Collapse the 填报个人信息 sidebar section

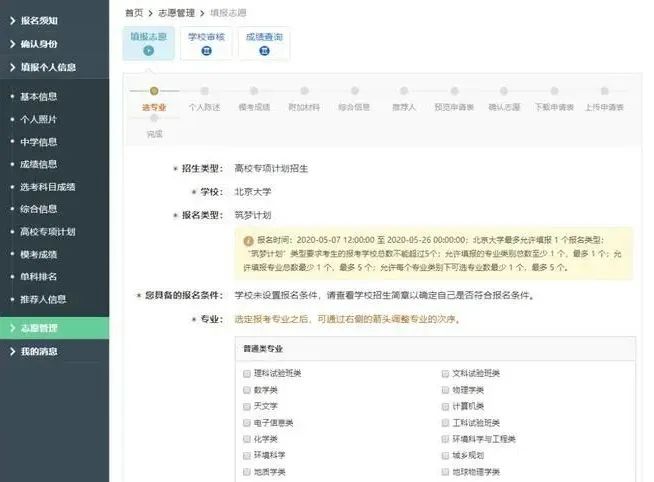coord(54,67)
